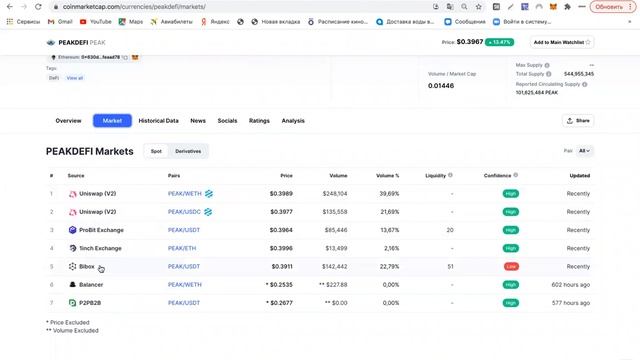The height and width of the screenshot is (360, 640).
Task: Click the lock icon in the address bar
Action: point(56,7)
